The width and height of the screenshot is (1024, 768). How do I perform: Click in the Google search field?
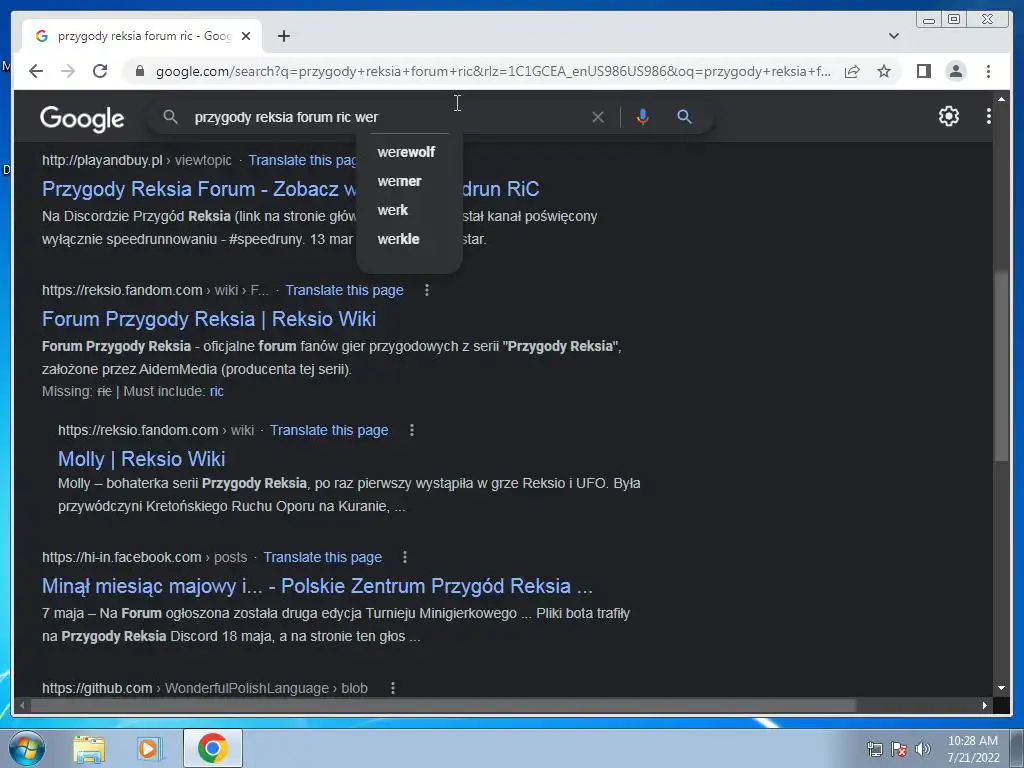385,117
